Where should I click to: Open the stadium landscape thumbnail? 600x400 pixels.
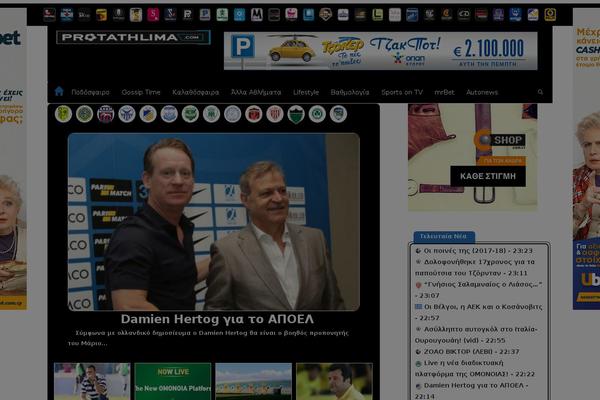pos(253,382)
